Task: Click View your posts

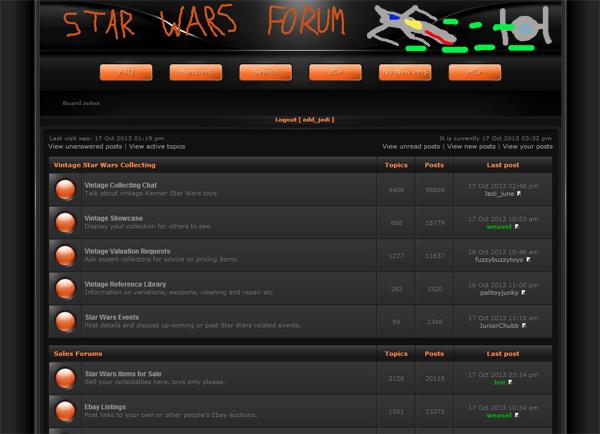Action: click(527, 147)
